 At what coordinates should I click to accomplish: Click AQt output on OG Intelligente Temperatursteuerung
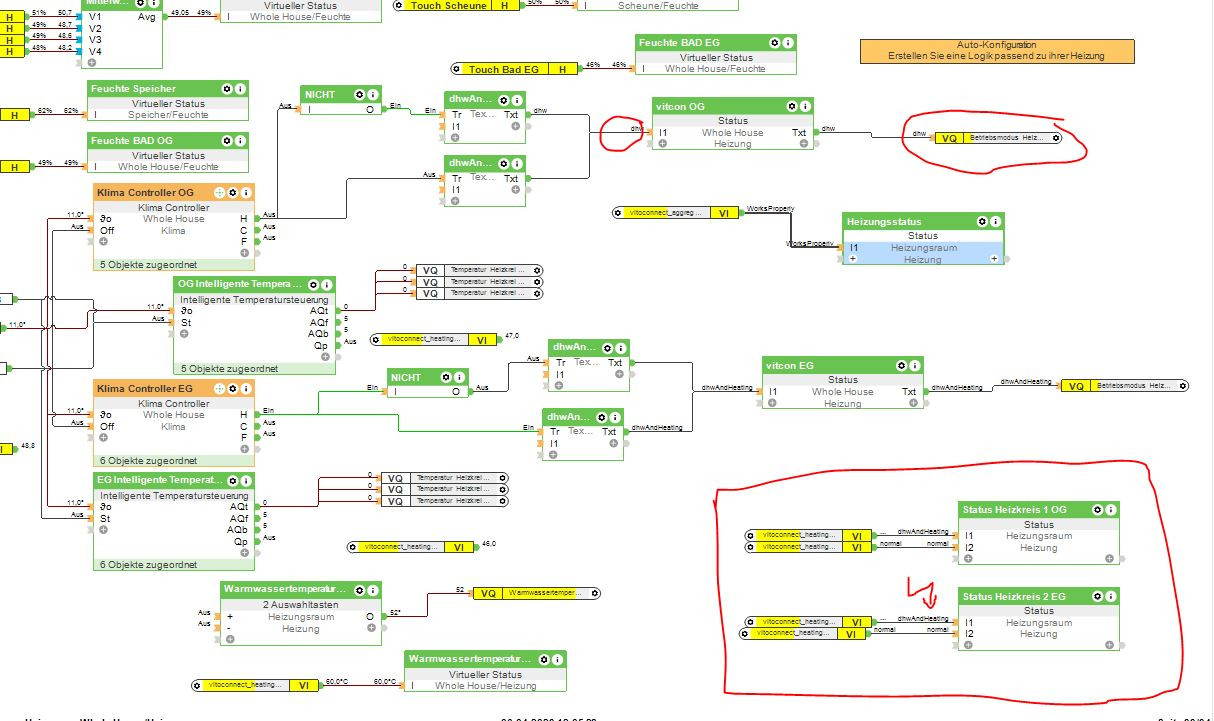tap(319, 311)
